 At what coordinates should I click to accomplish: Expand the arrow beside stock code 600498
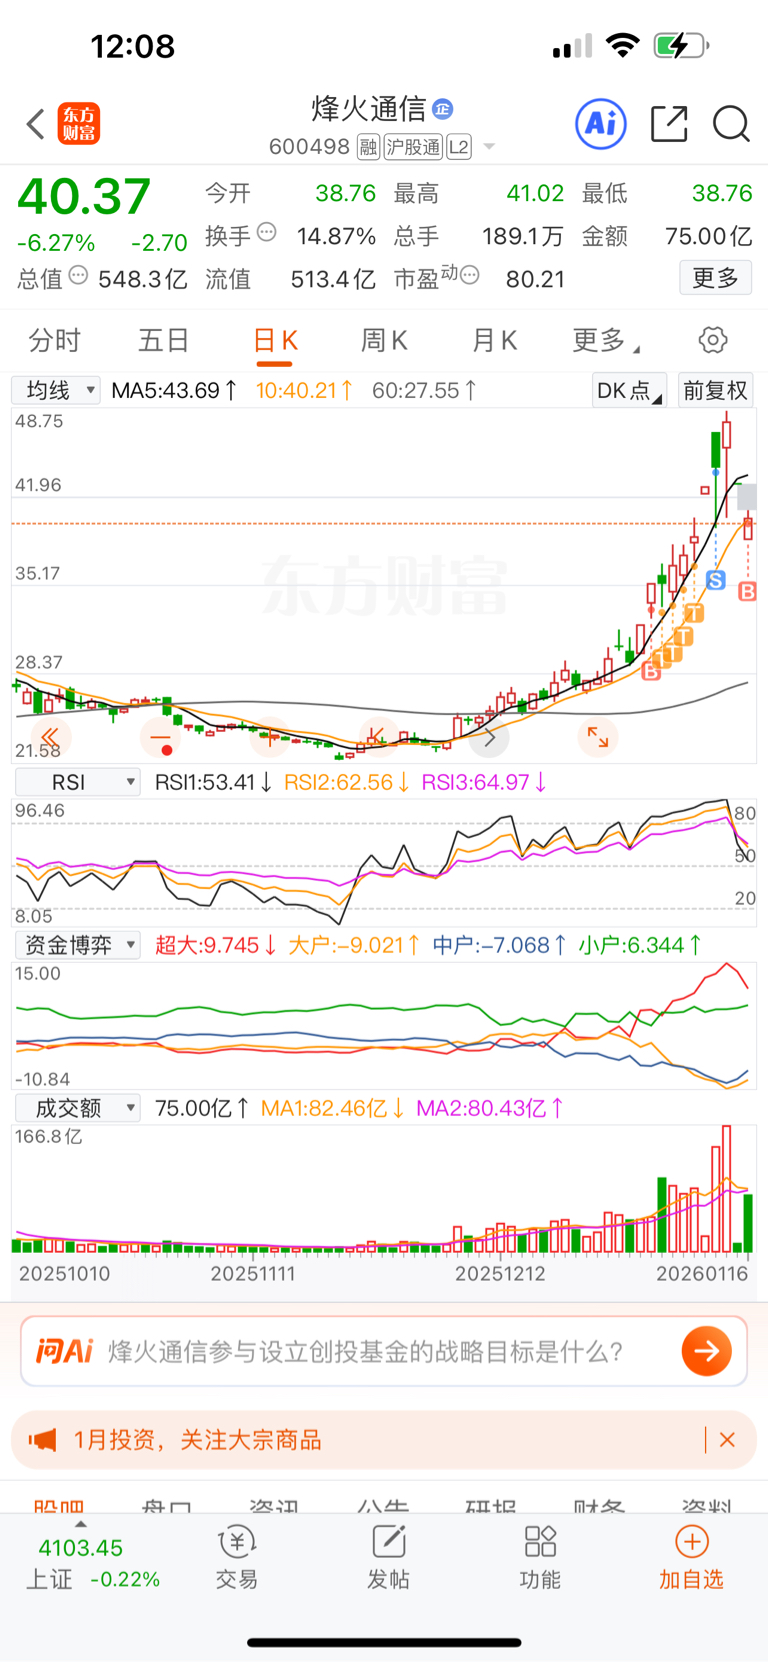tap(489, 147)
